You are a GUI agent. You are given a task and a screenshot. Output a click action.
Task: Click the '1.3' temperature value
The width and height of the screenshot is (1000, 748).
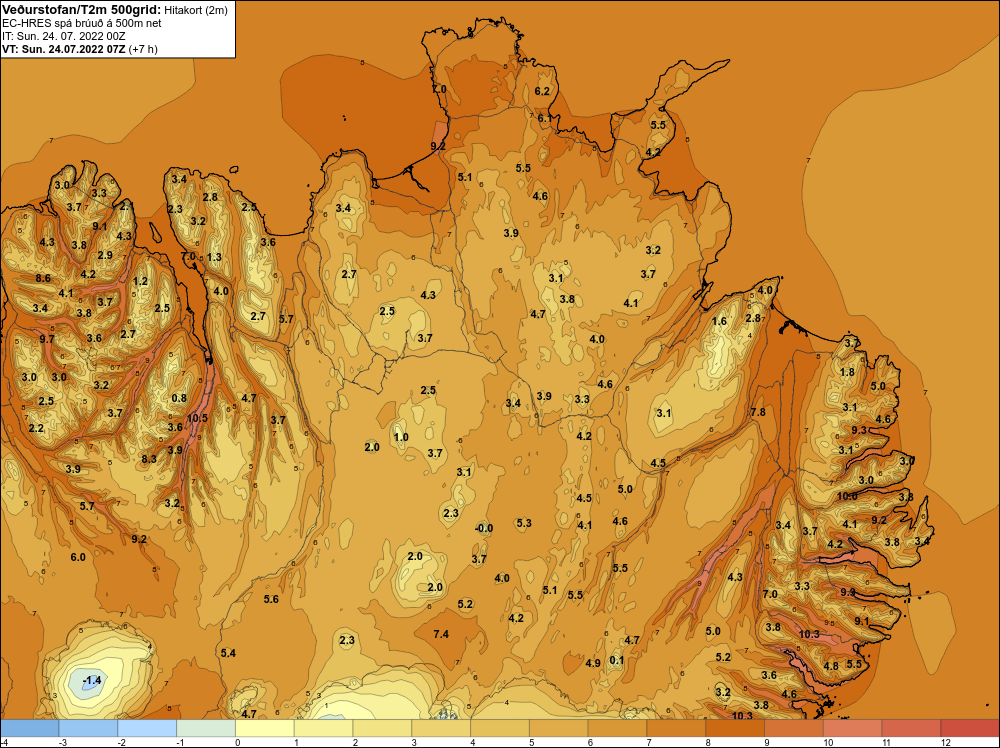coord(214,257)
